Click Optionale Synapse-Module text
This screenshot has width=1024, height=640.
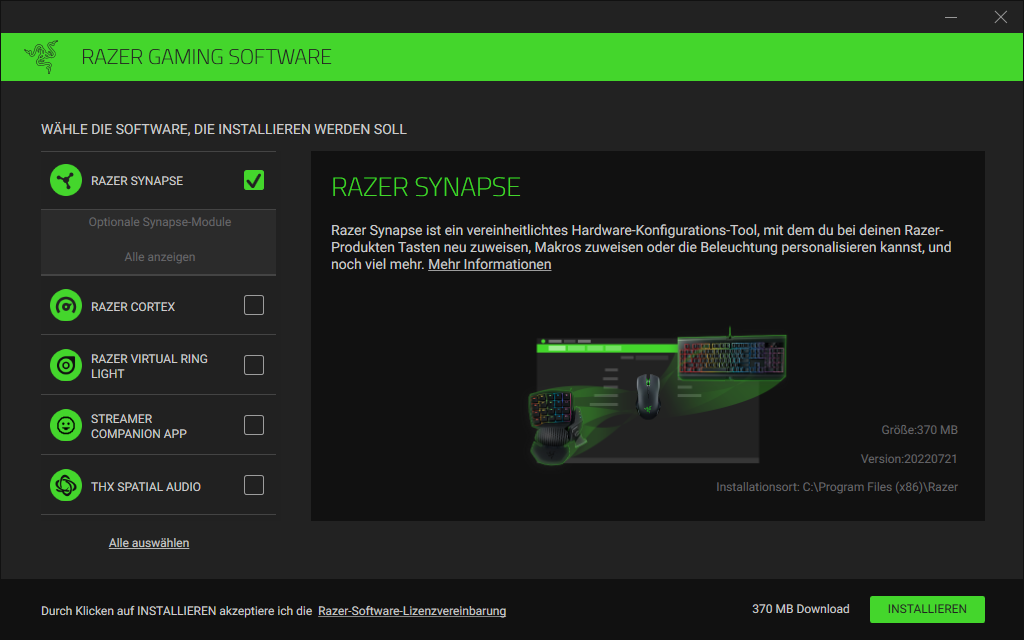click(160, 222)
